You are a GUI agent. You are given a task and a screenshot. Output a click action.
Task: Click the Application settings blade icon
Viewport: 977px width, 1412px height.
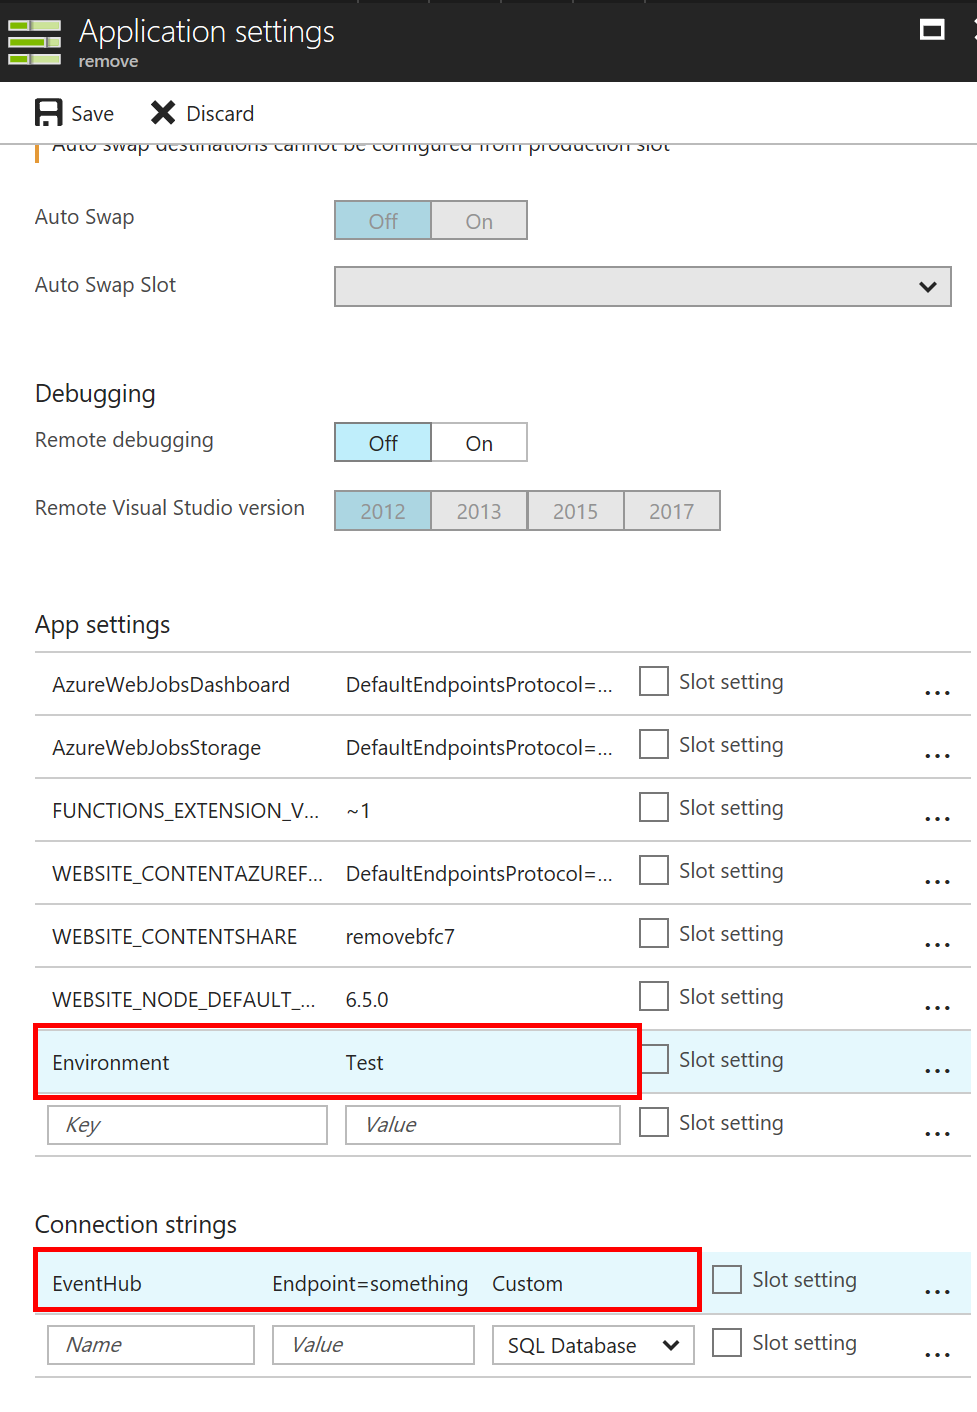point(34,41)
